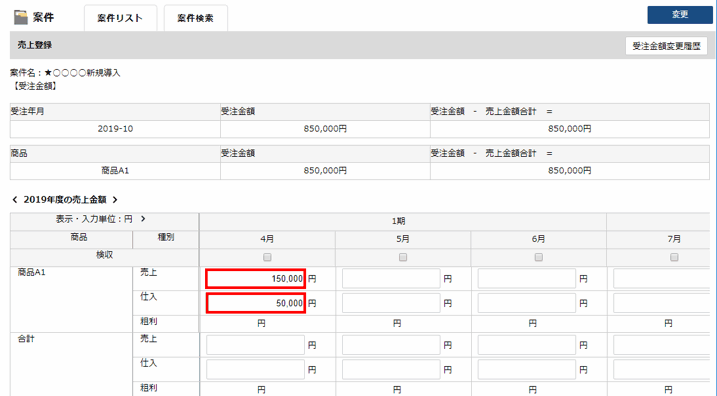Click 商品A1 仕入 field for 4月
Viewport: 717px width, 396px height.
[x=256, y=303]
